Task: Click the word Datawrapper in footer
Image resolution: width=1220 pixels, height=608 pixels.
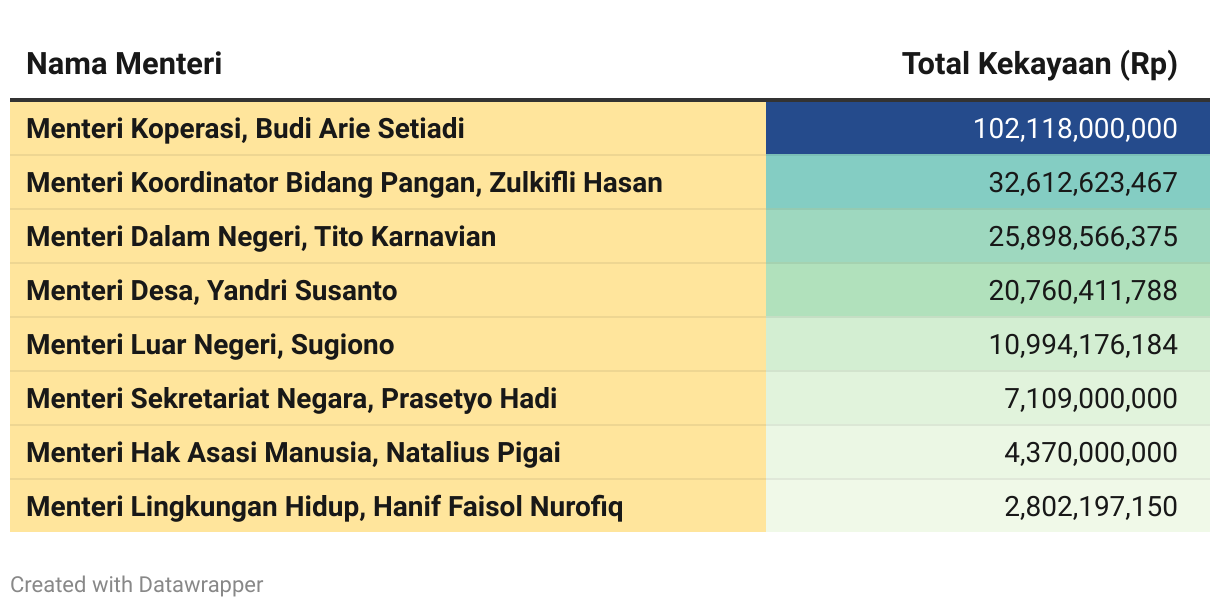Action: click(x=201, y=584)
